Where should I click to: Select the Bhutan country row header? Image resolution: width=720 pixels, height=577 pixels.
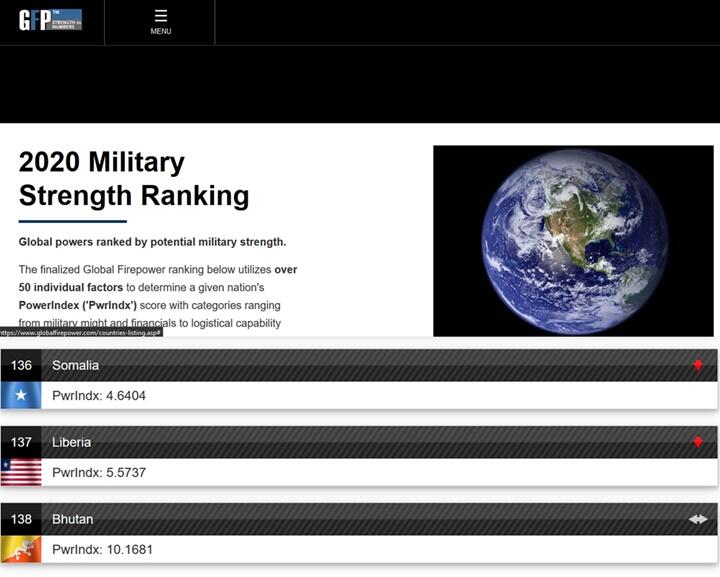tap(359, 519)
